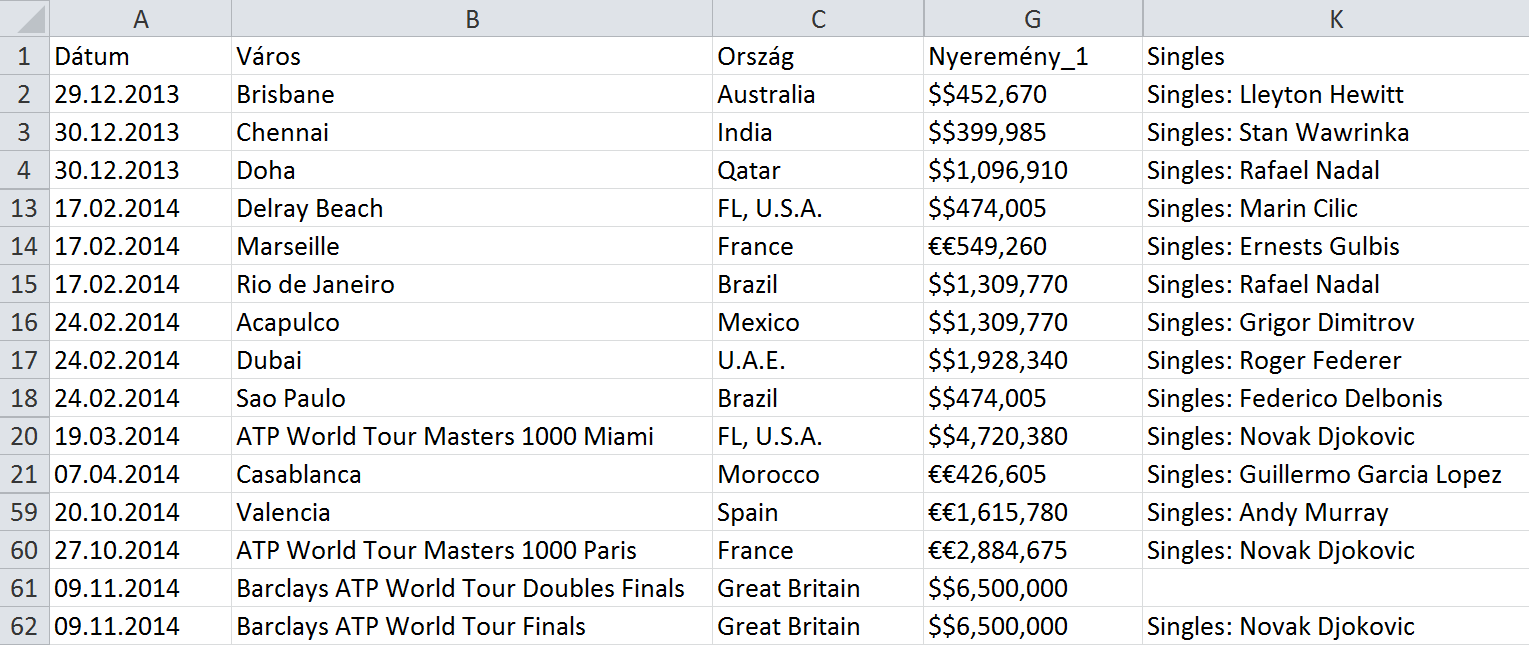Select row 13 header
Viewport: 1529px width, 645px height.
[24, 208]
